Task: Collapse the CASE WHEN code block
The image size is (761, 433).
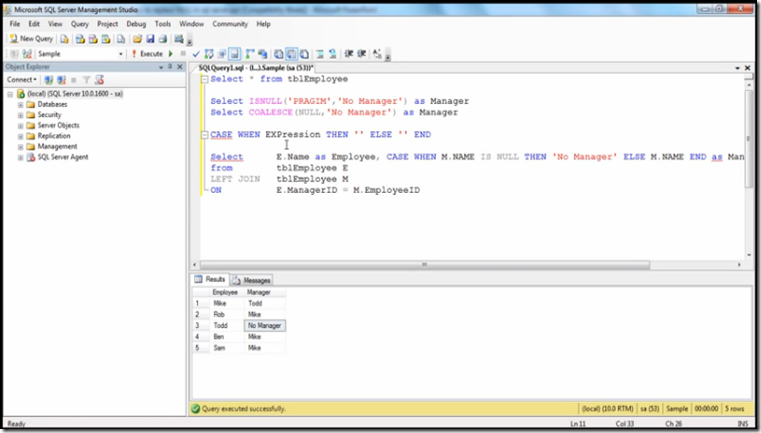Action: 205,134
